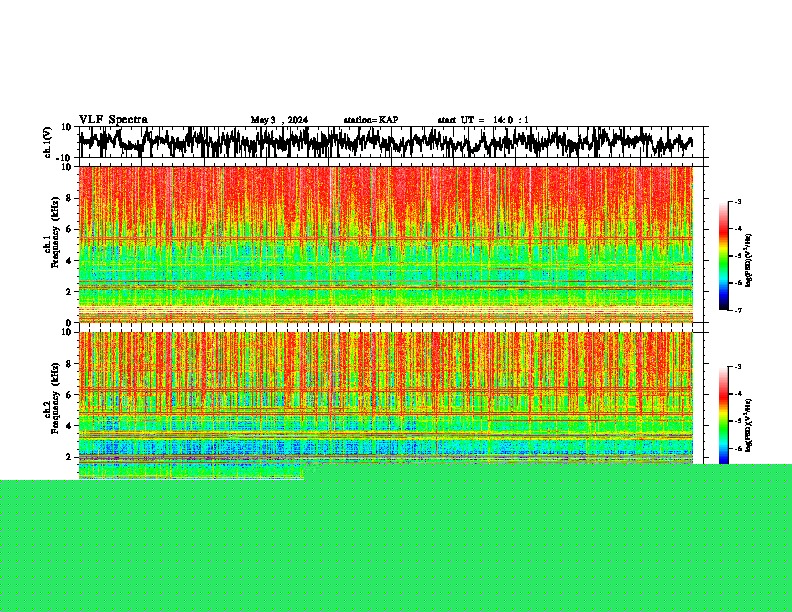Click the "6" kHz tick on ch.2 axis

pos(70,394)
